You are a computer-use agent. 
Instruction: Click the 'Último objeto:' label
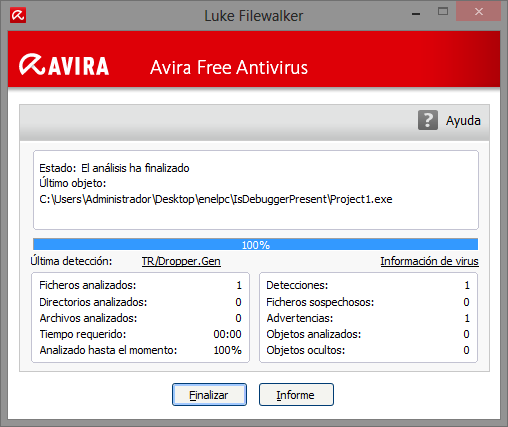[72, 183]
